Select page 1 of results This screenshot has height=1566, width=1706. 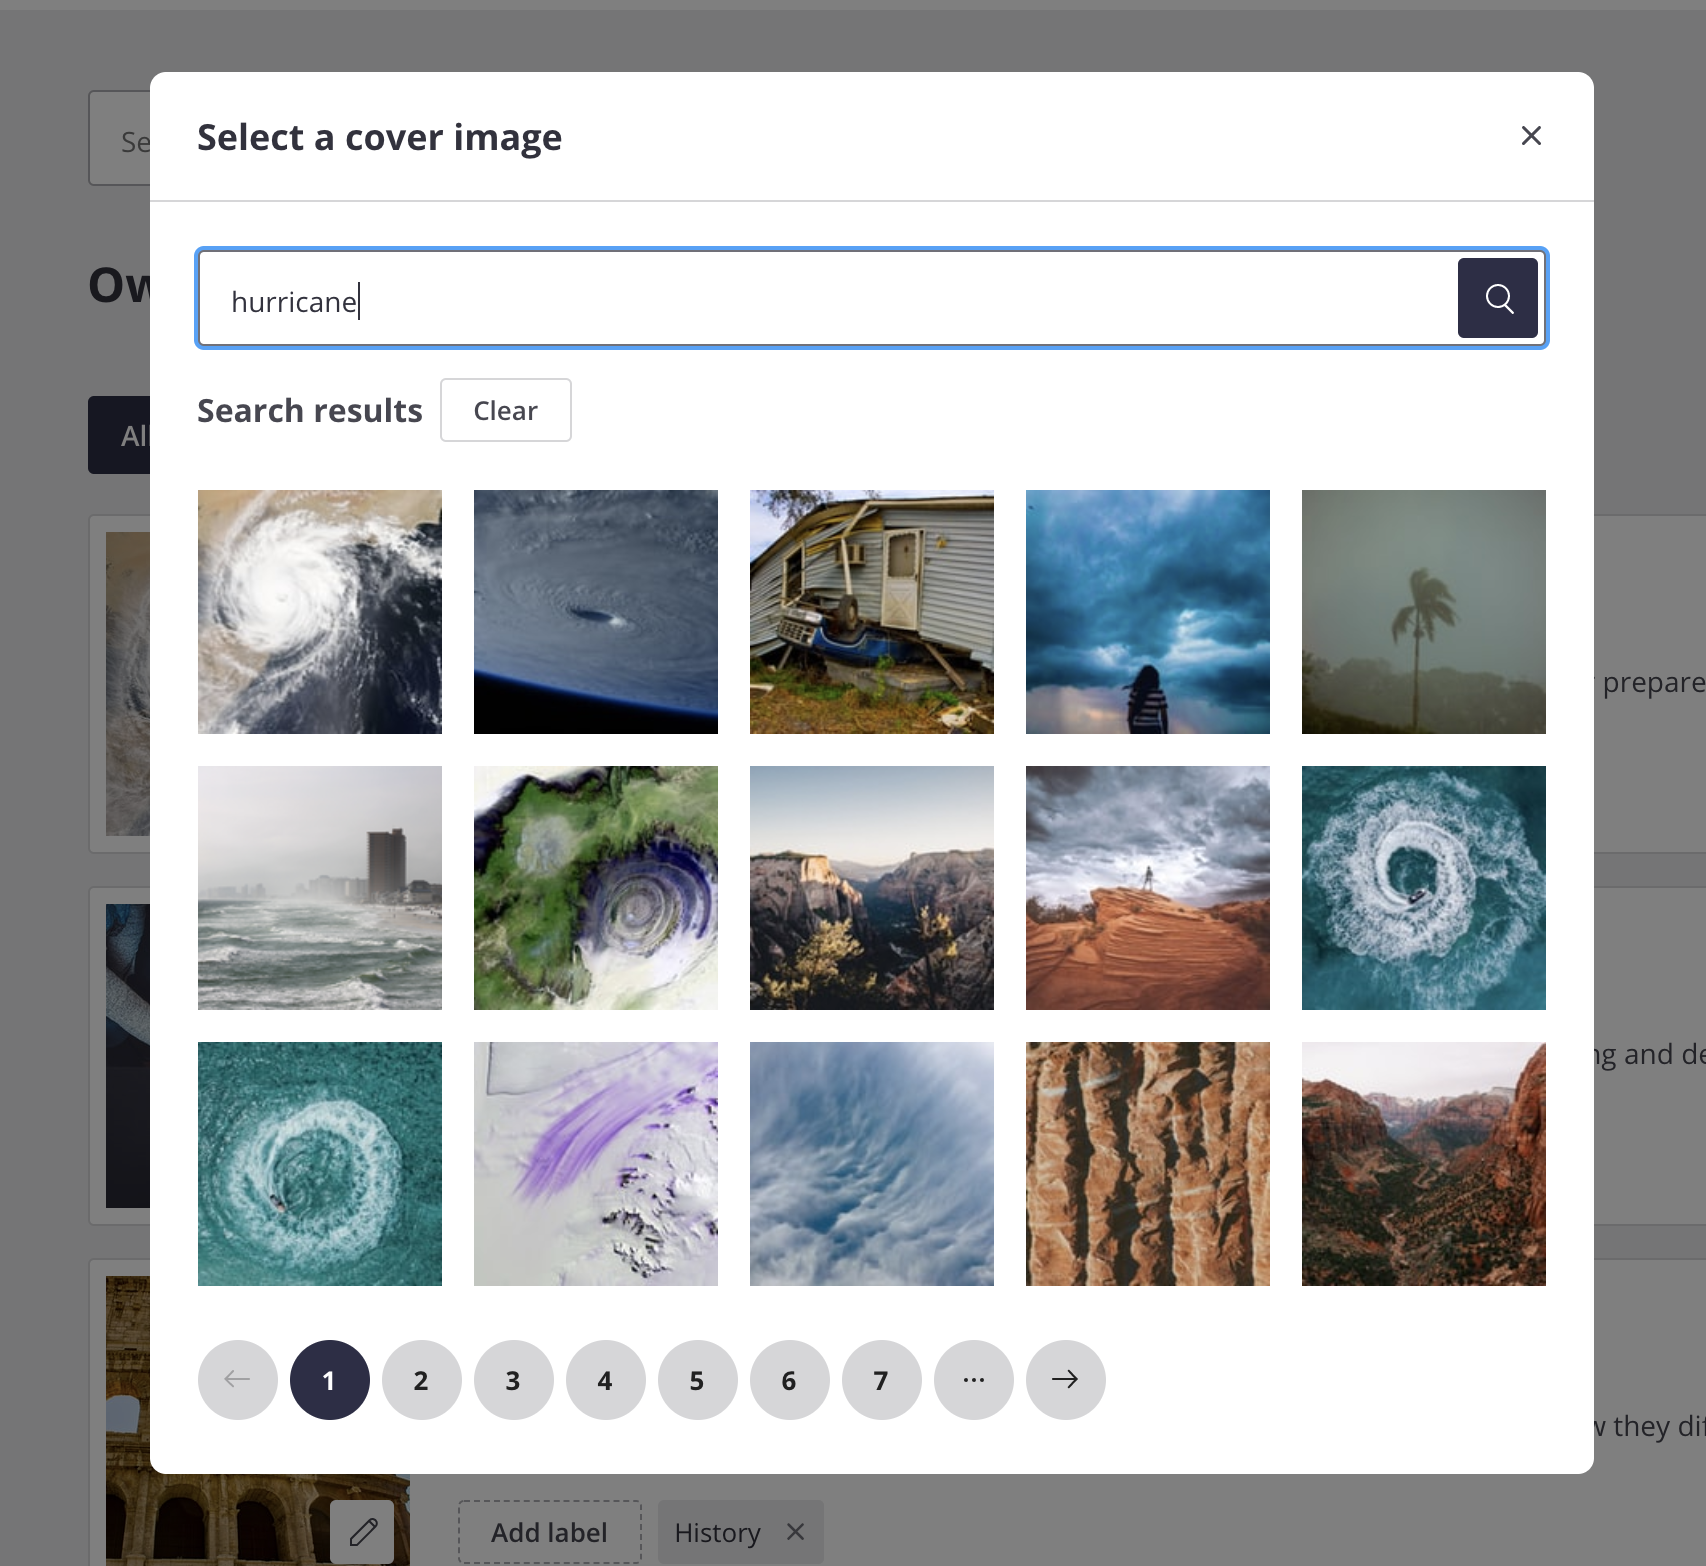[x=330, y=1380]
